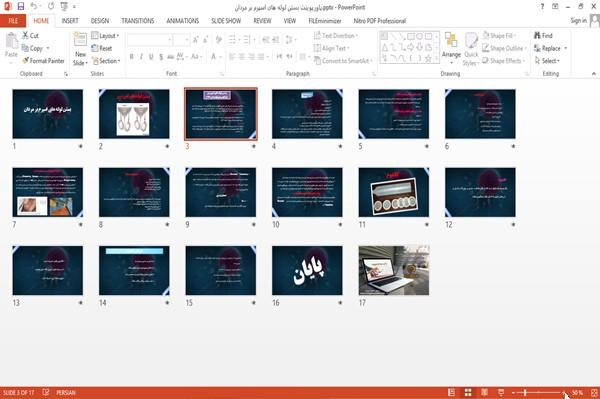Viewport: 600px width, 399px height.
Task: Open the Arrange tool in Drawing group
Action: coord(451,48)
